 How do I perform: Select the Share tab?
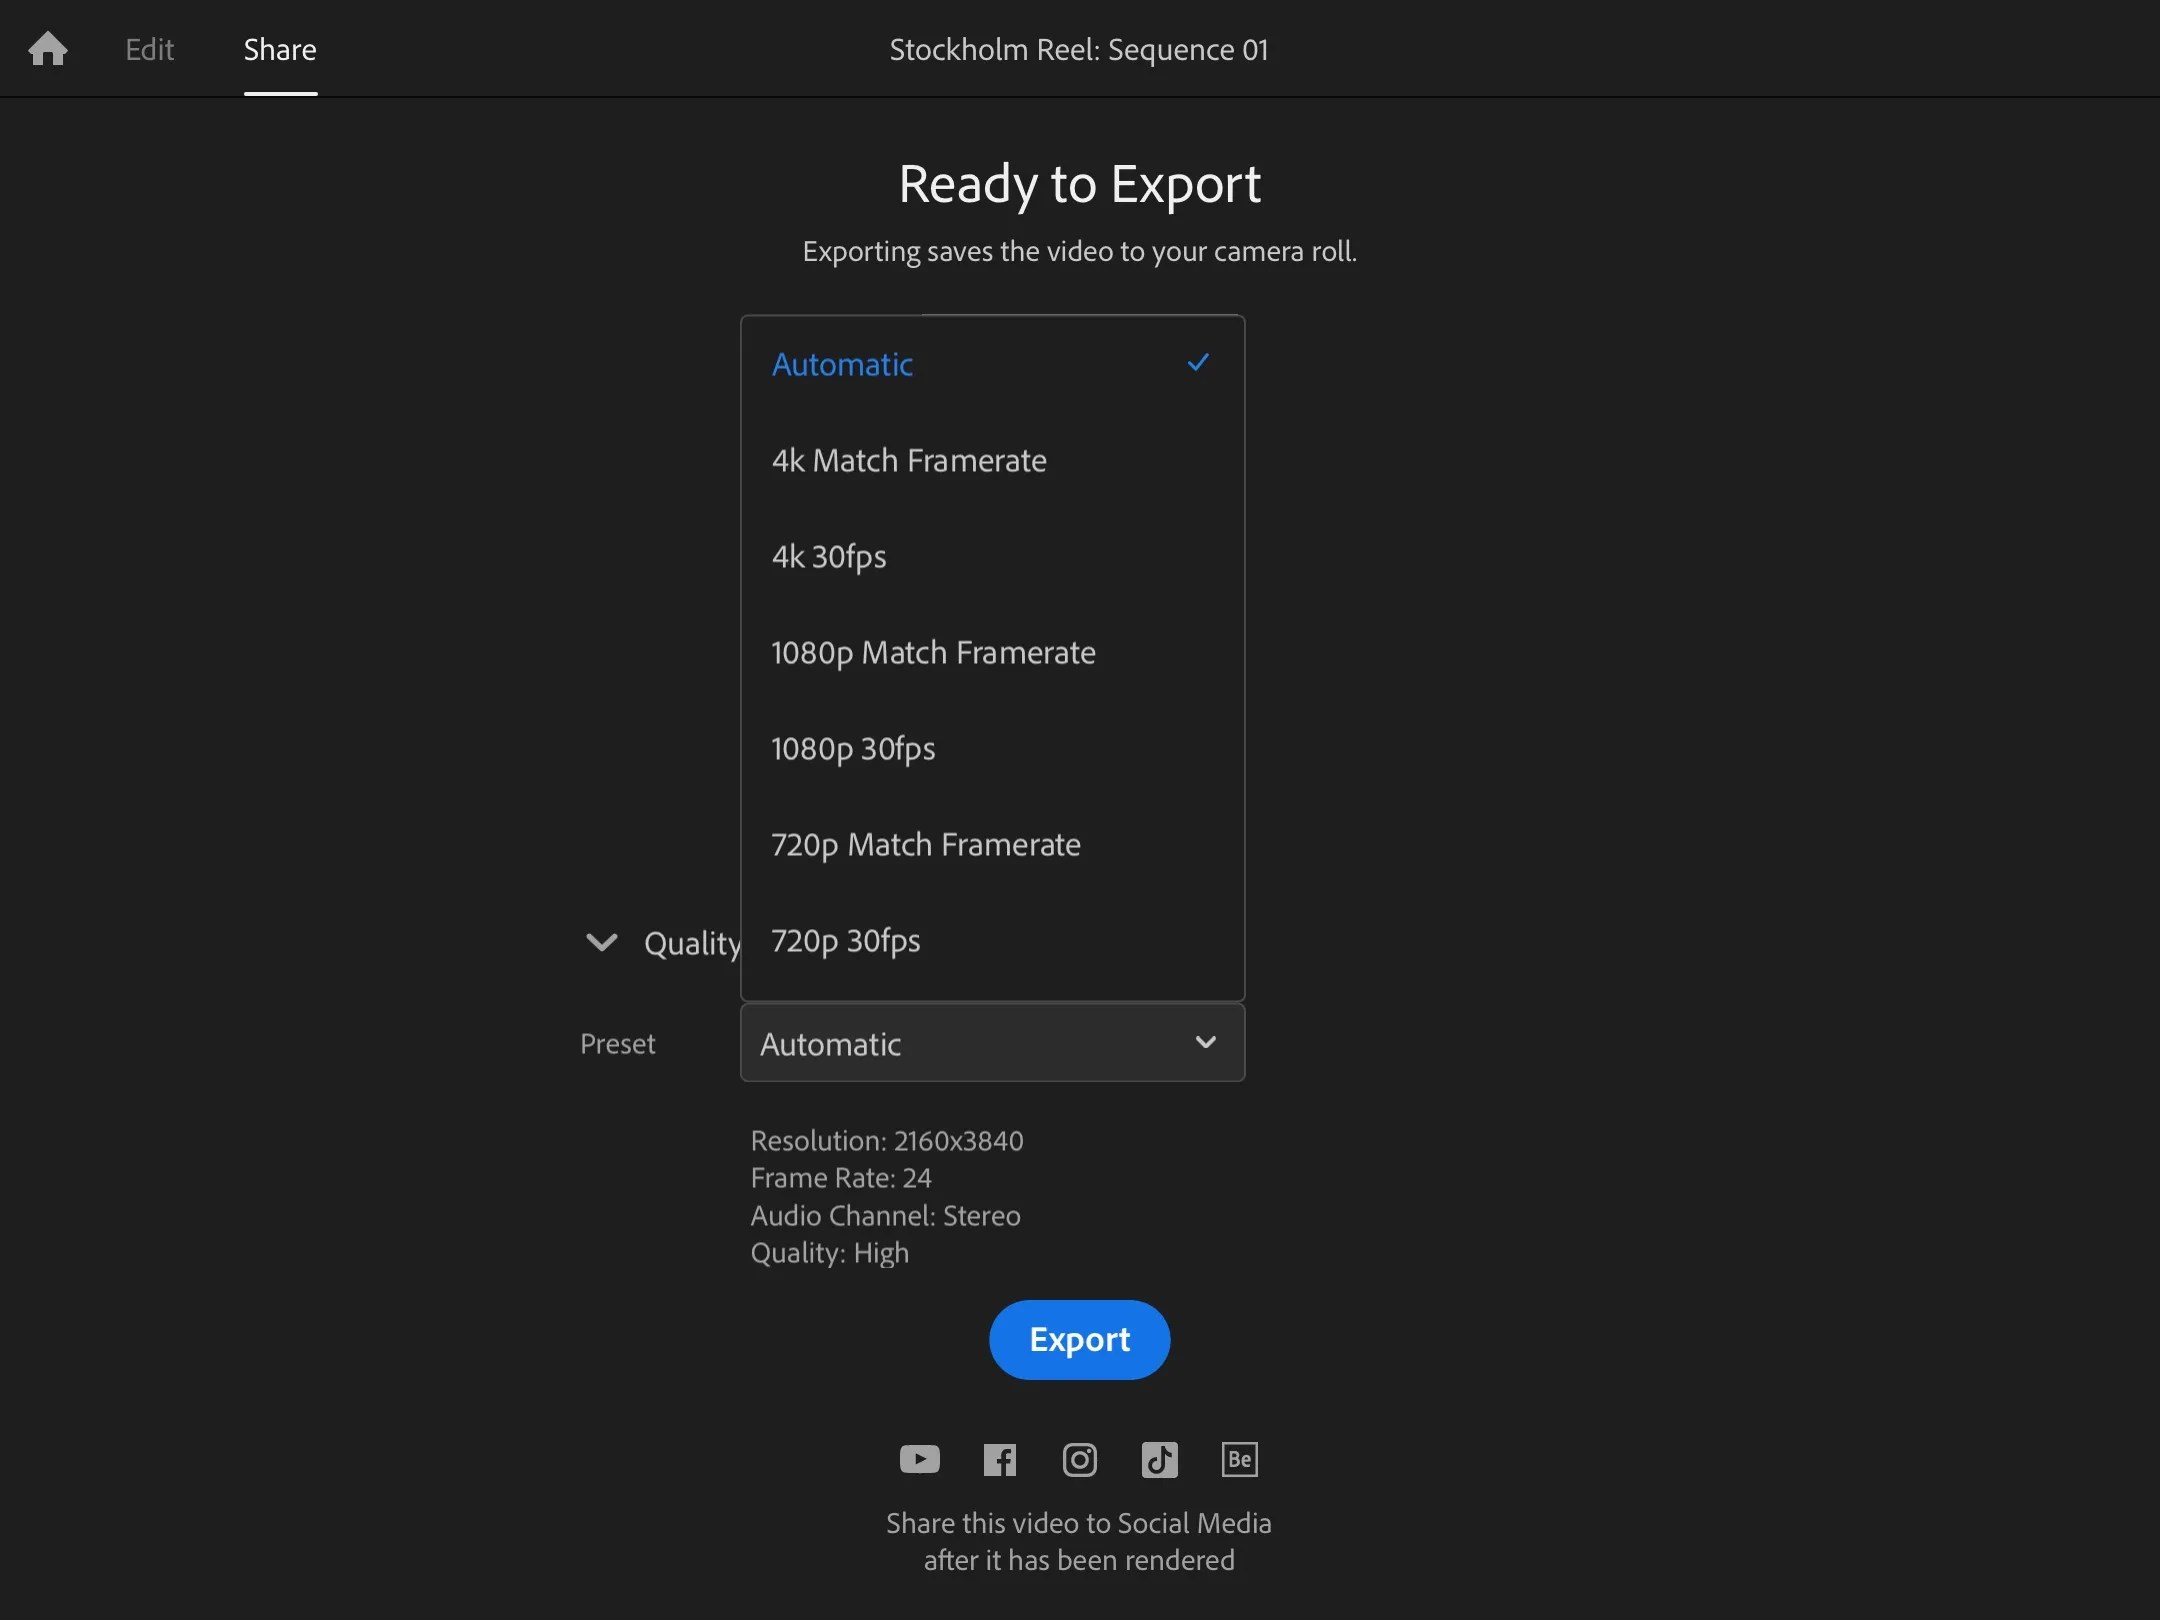pyautogui.click(x=279, y=48)
